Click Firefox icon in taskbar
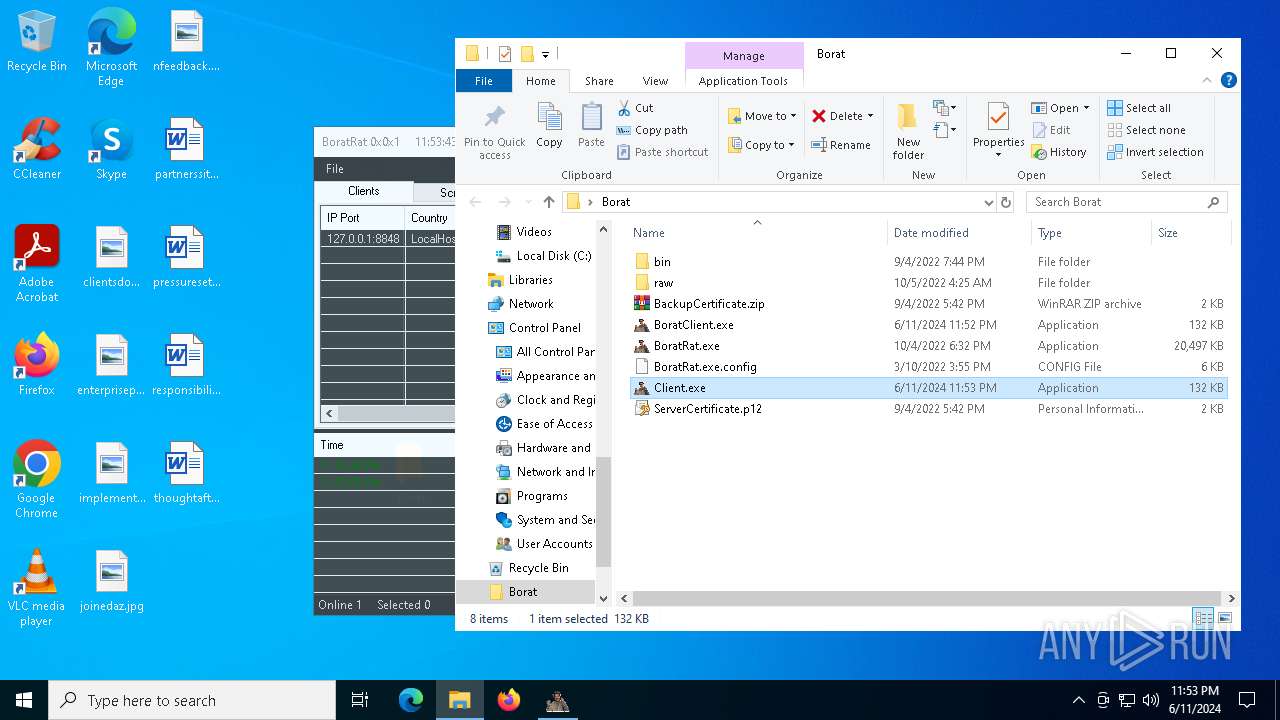Viewport: 1280px width, 720px height. click(x=509, y=700)
